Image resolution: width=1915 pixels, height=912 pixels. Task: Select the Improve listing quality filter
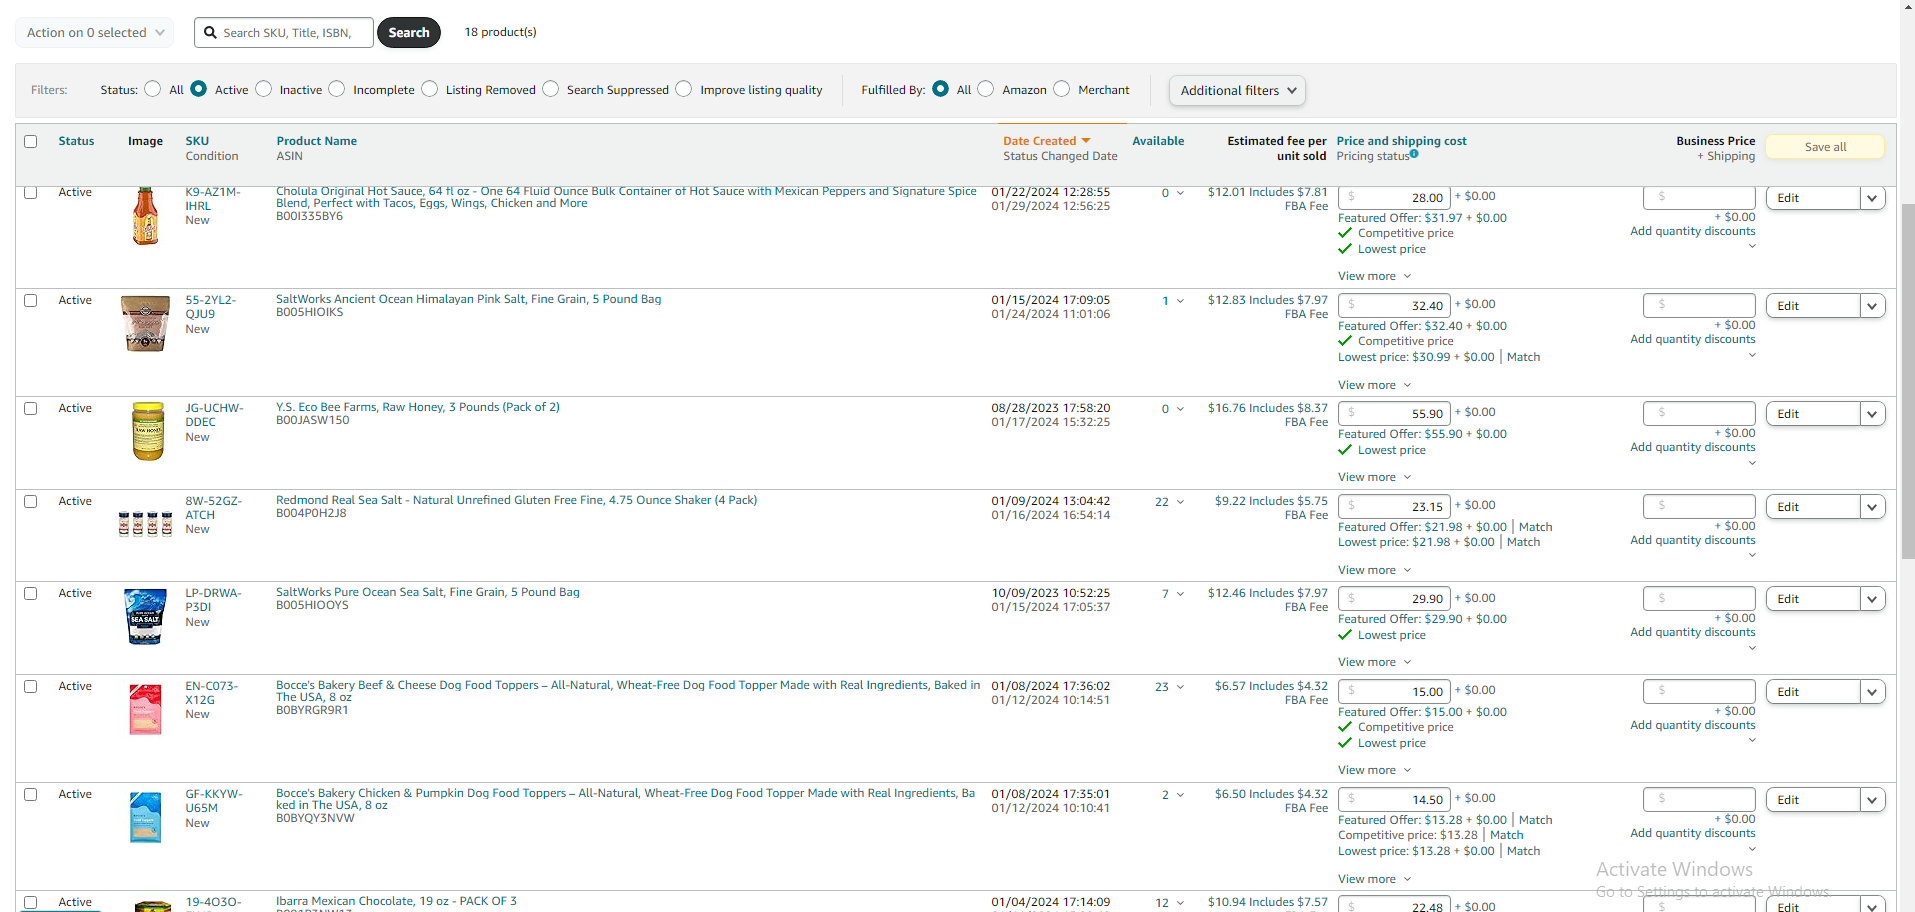(684, 89)
